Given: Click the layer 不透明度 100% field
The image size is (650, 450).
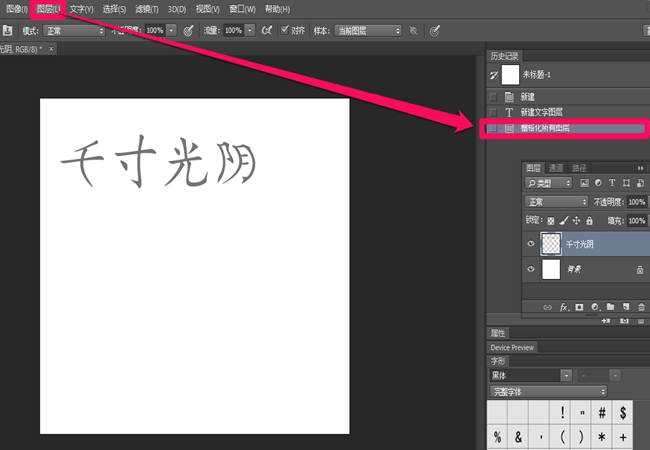Looking at the screenshot, I should pos(636,202).
